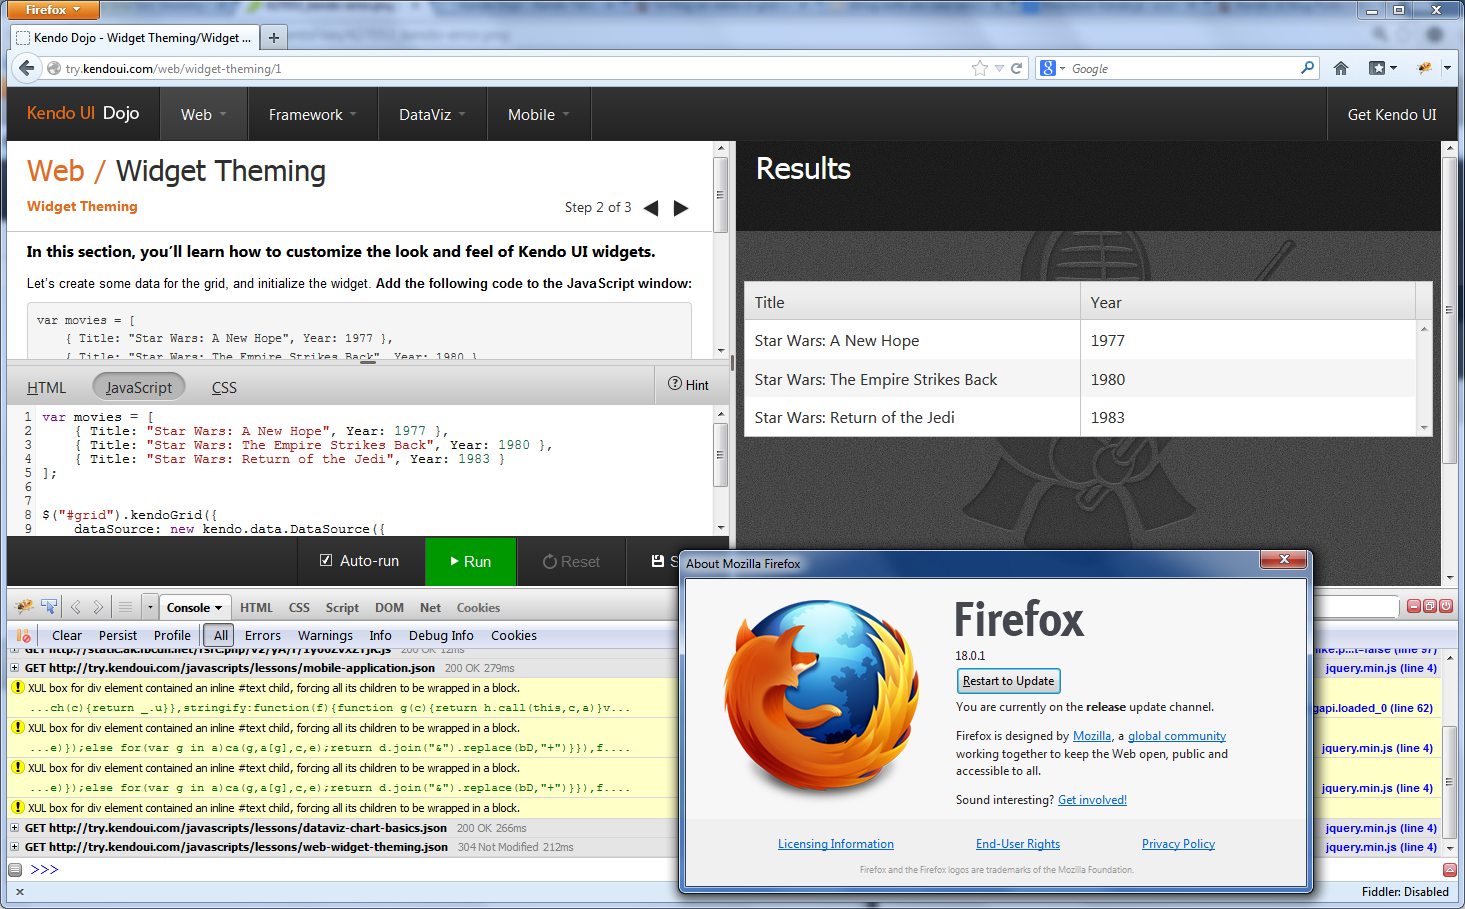Open the Firebug Script panel
Image resolution: width=1465 pixels, height=909 pixels.
342,607
